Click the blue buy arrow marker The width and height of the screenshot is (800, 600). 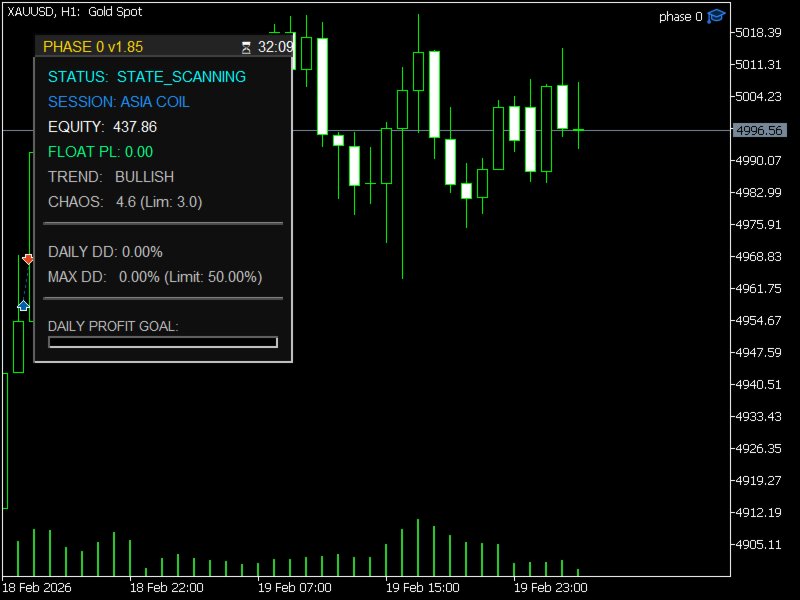click(x=23, y=306)
